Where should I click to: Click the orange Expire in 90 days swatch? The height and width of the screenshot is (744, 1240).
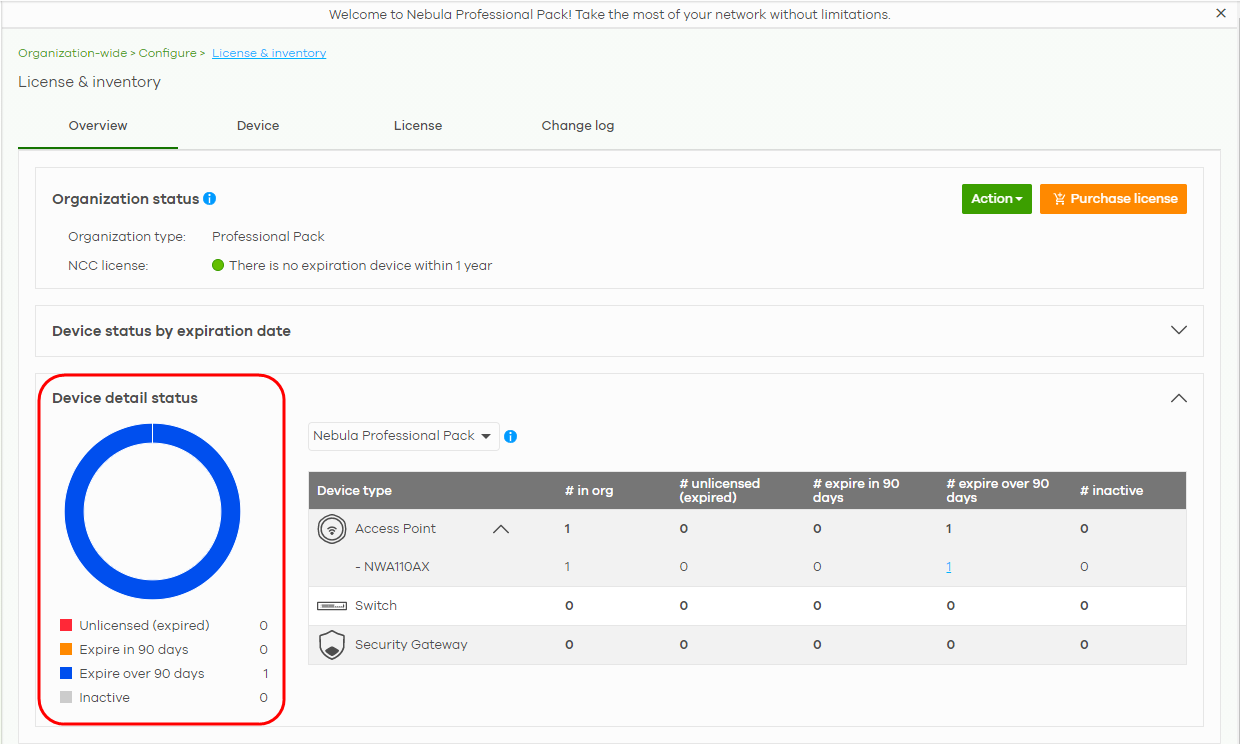coord(66,649)
